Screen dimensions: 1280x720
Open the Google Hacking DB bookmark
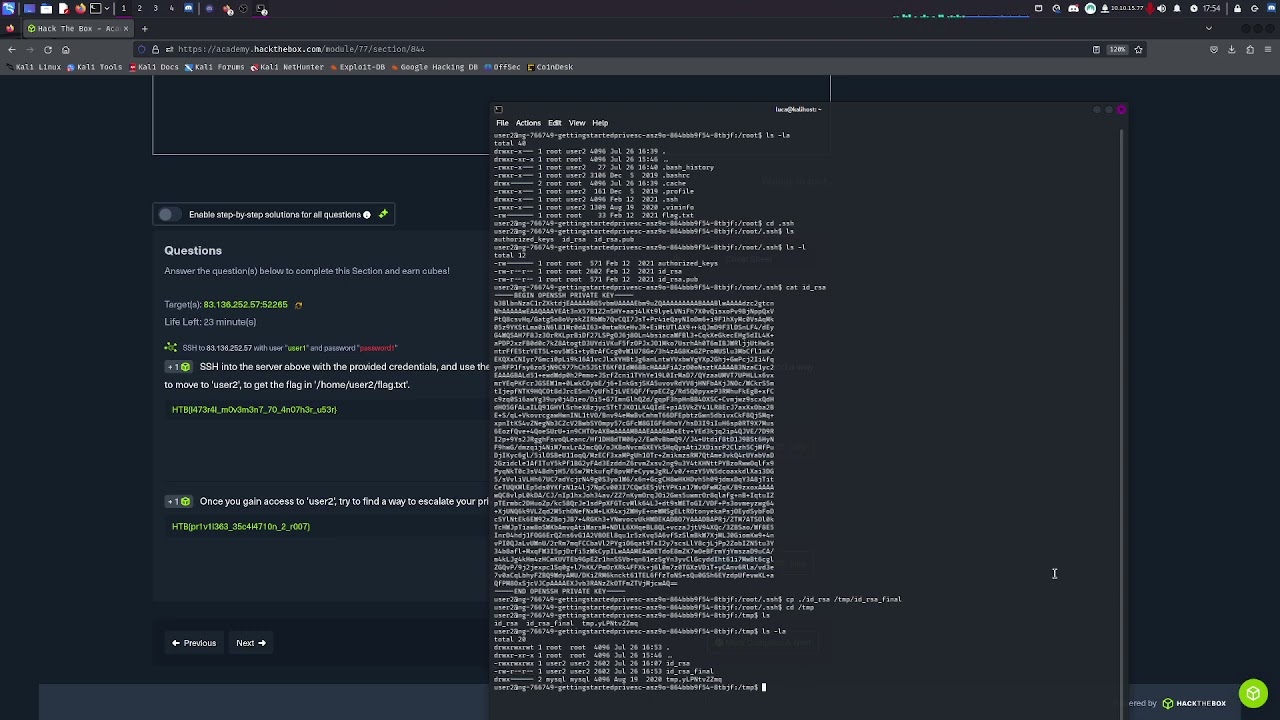[434, 67]
